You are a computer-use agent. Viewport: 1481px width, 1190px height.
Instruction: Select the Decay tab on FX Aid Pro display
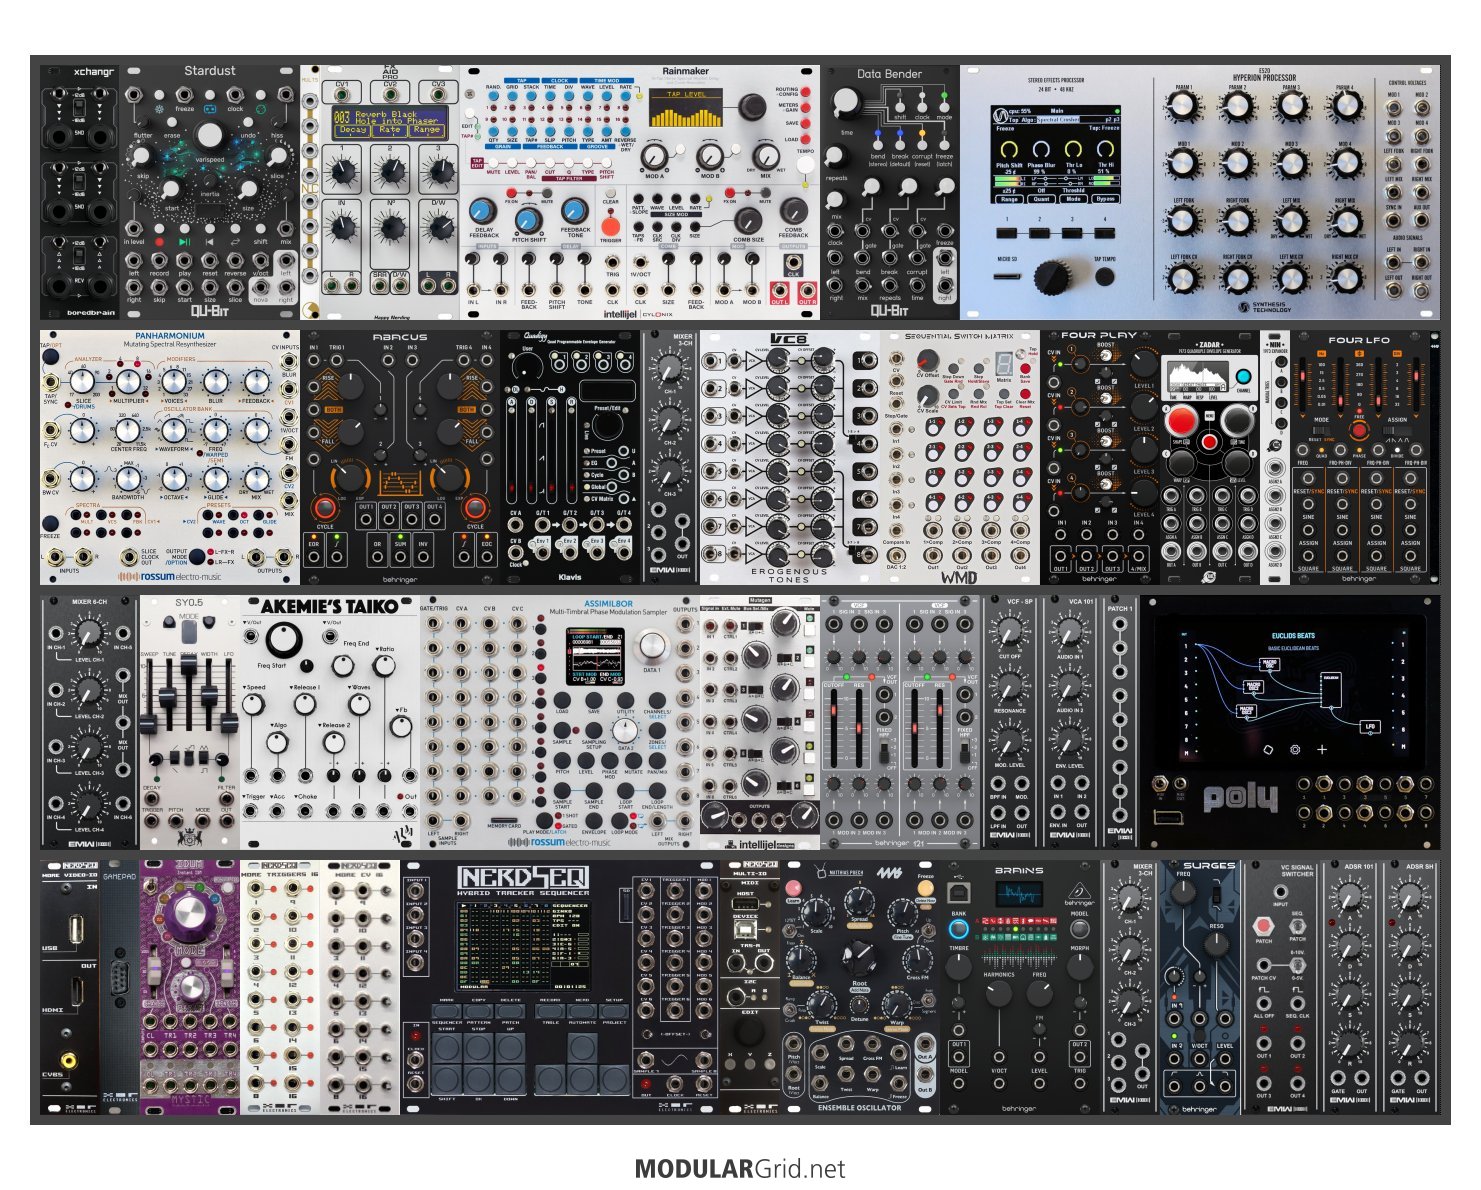point(352,130)
